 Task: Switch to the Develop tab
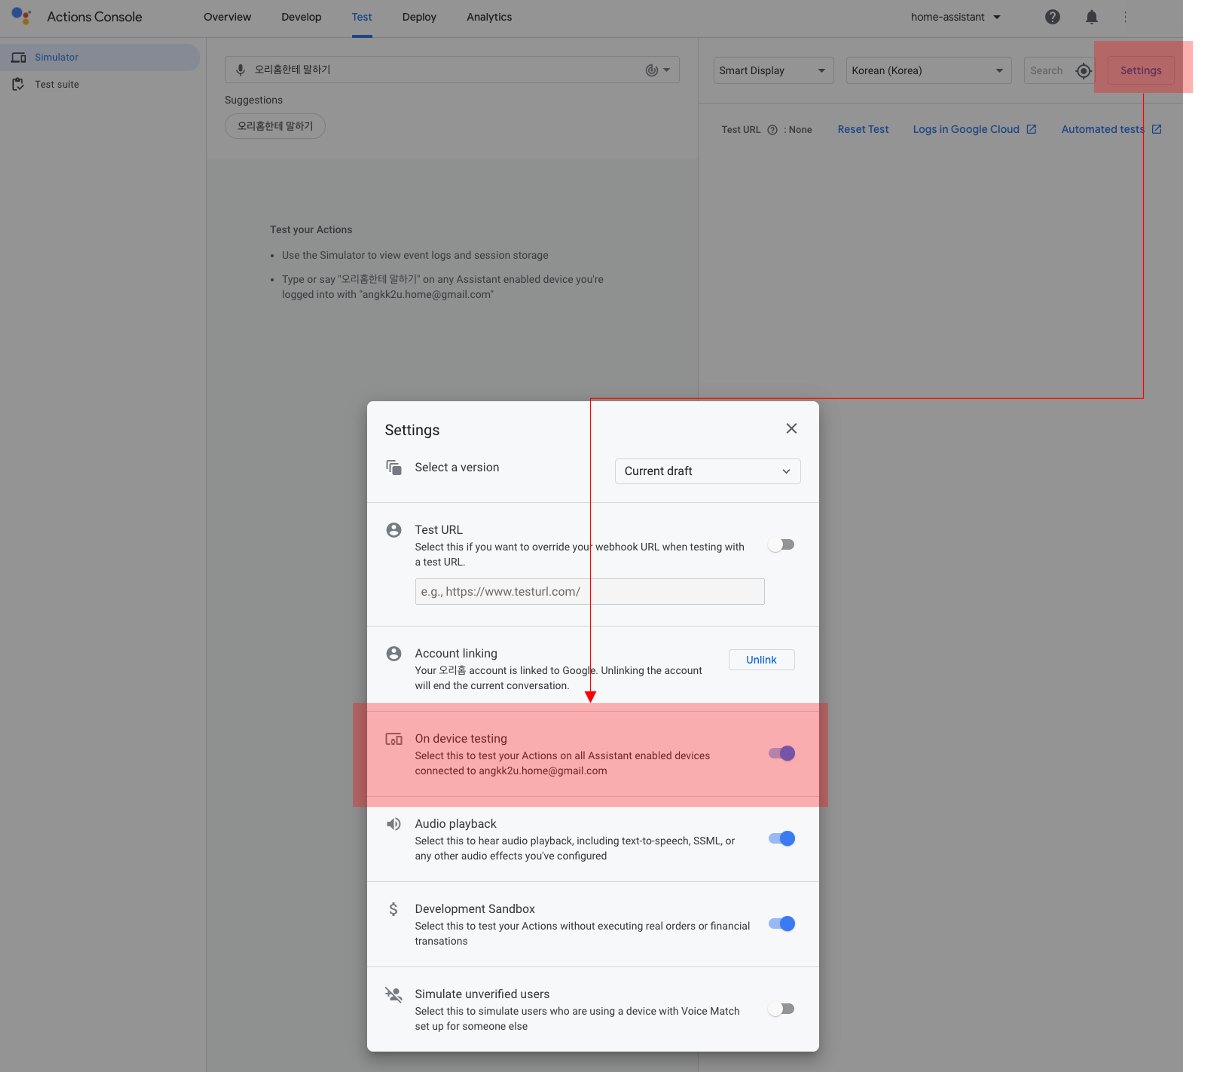click(x=301, y=17)
